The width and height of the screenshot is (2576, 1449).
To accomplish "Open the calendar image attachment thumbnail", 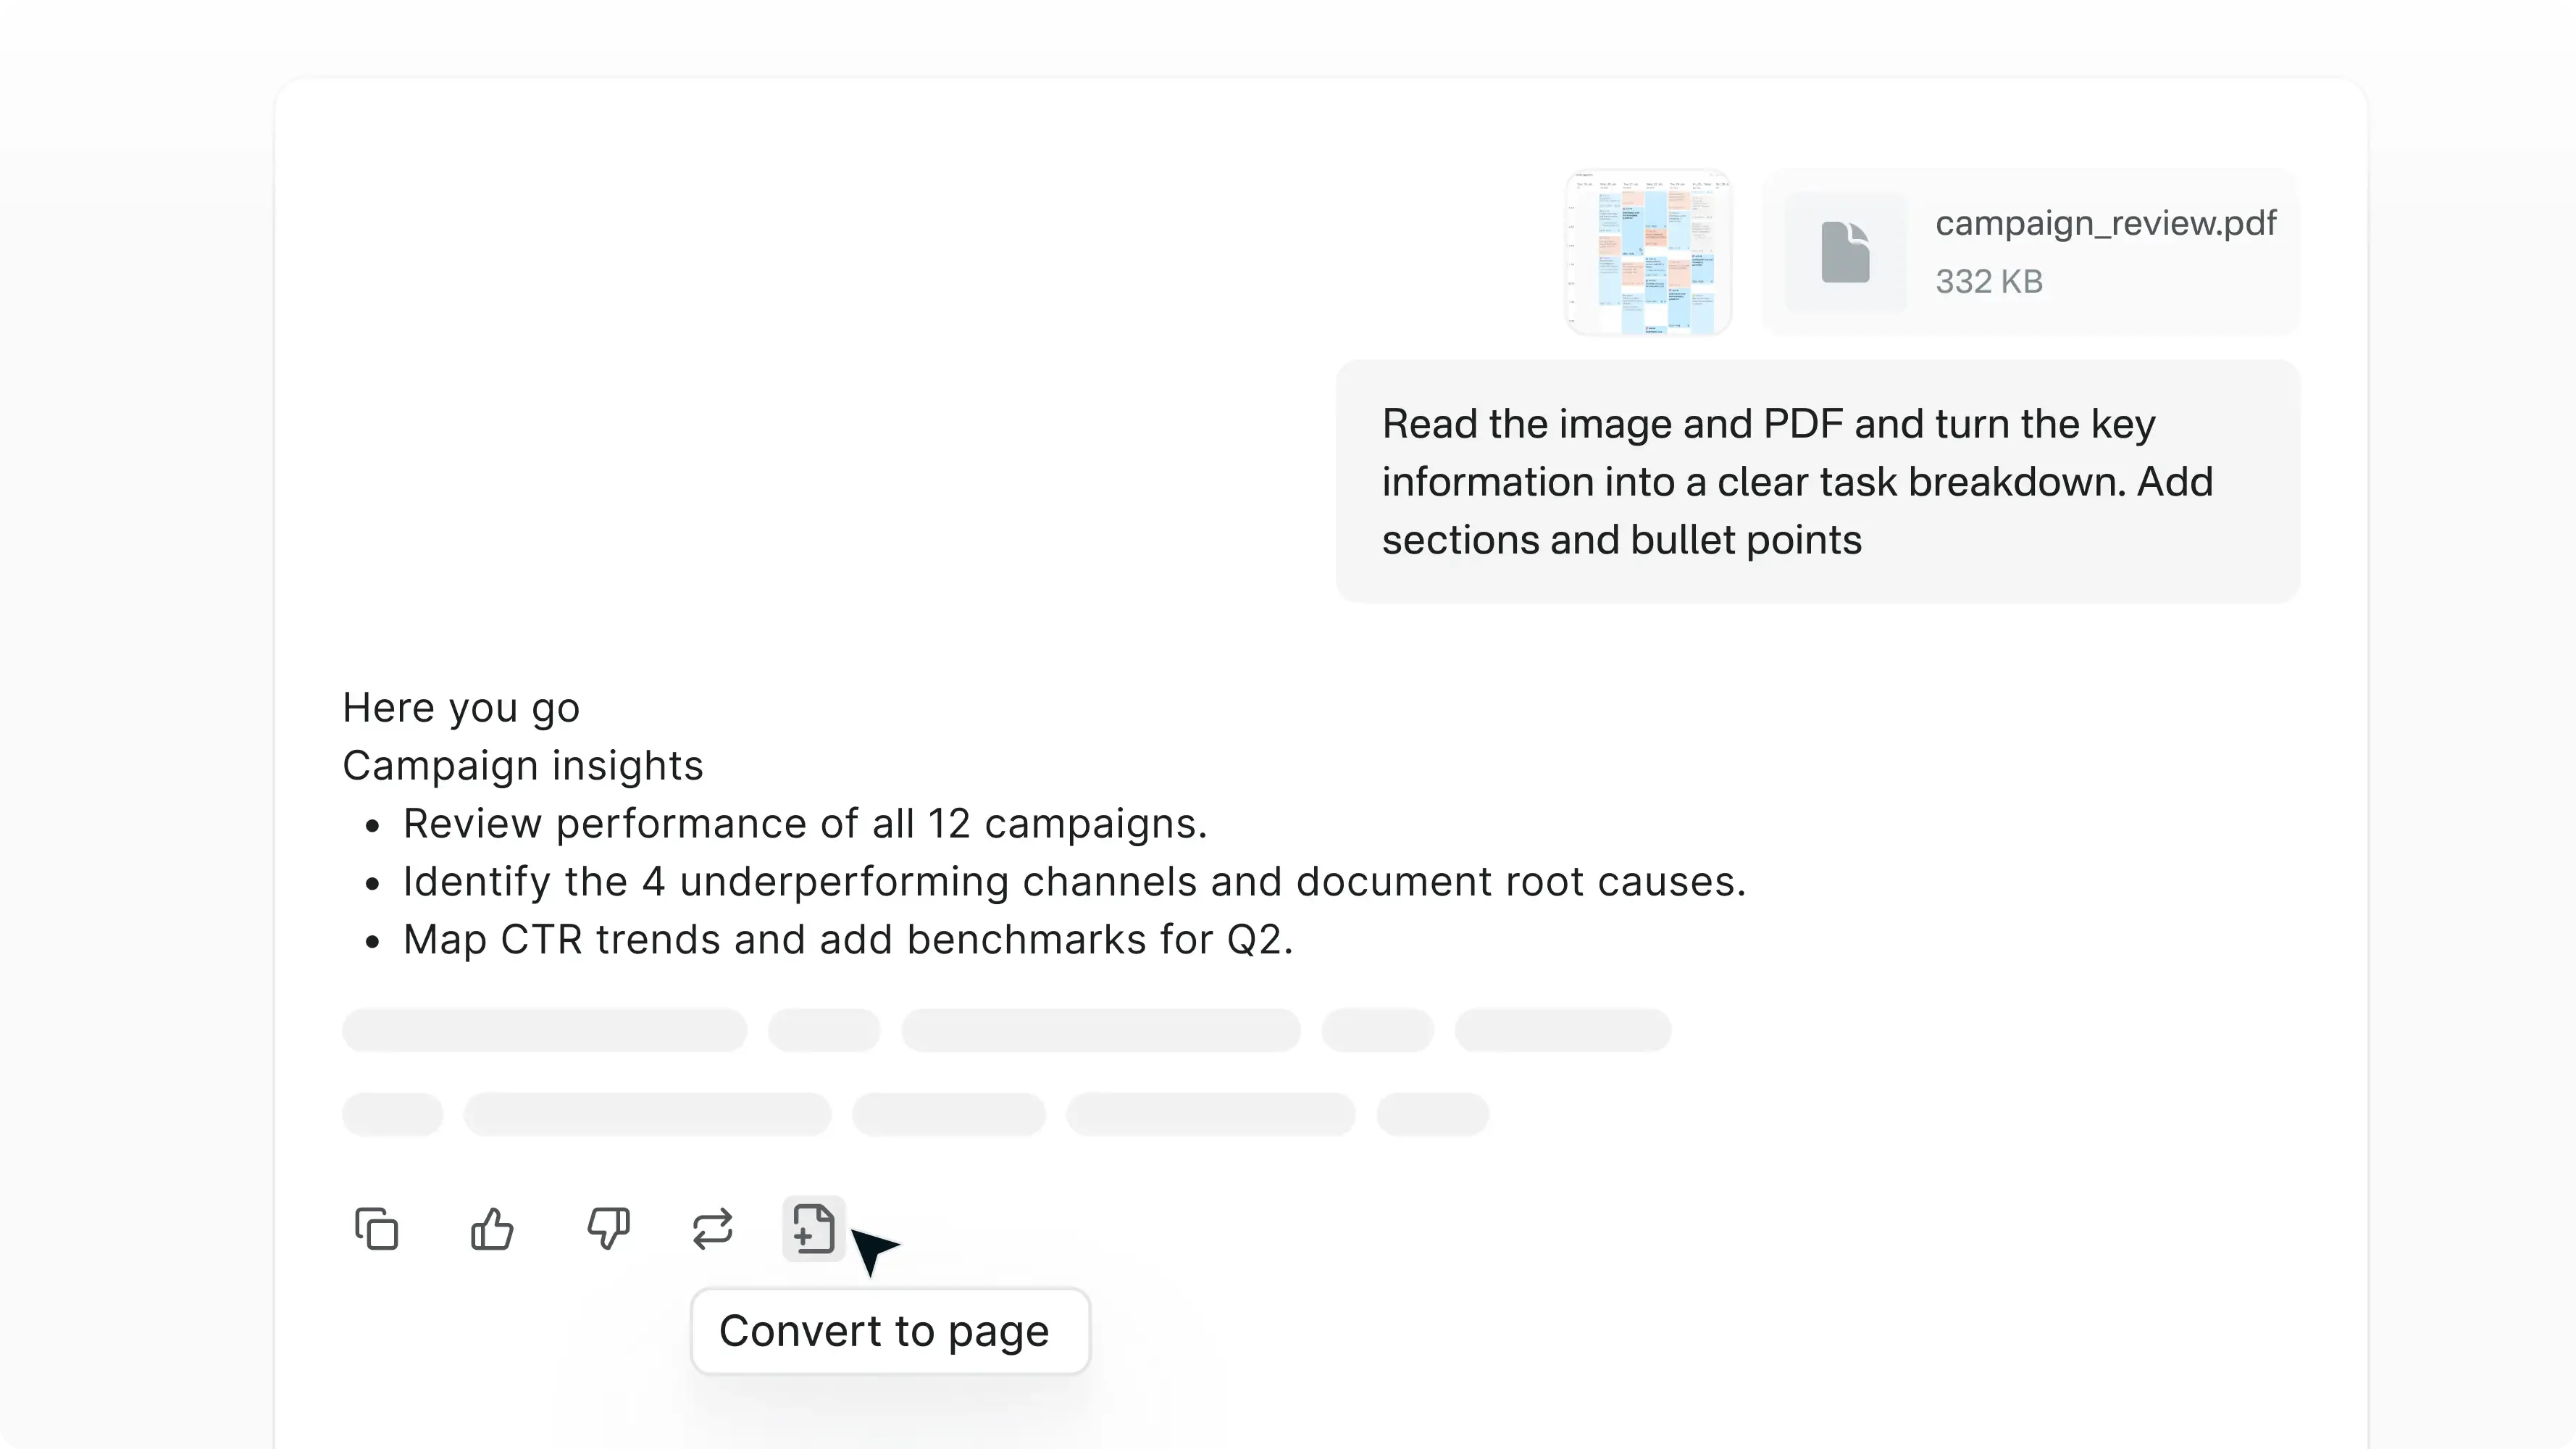I will click(x=1649, y=251).
